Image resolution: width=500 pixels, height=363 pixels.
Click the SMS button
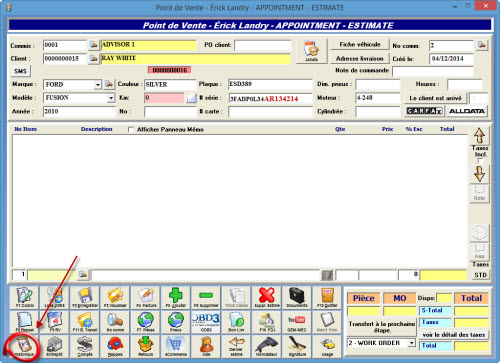click(21, 71)
